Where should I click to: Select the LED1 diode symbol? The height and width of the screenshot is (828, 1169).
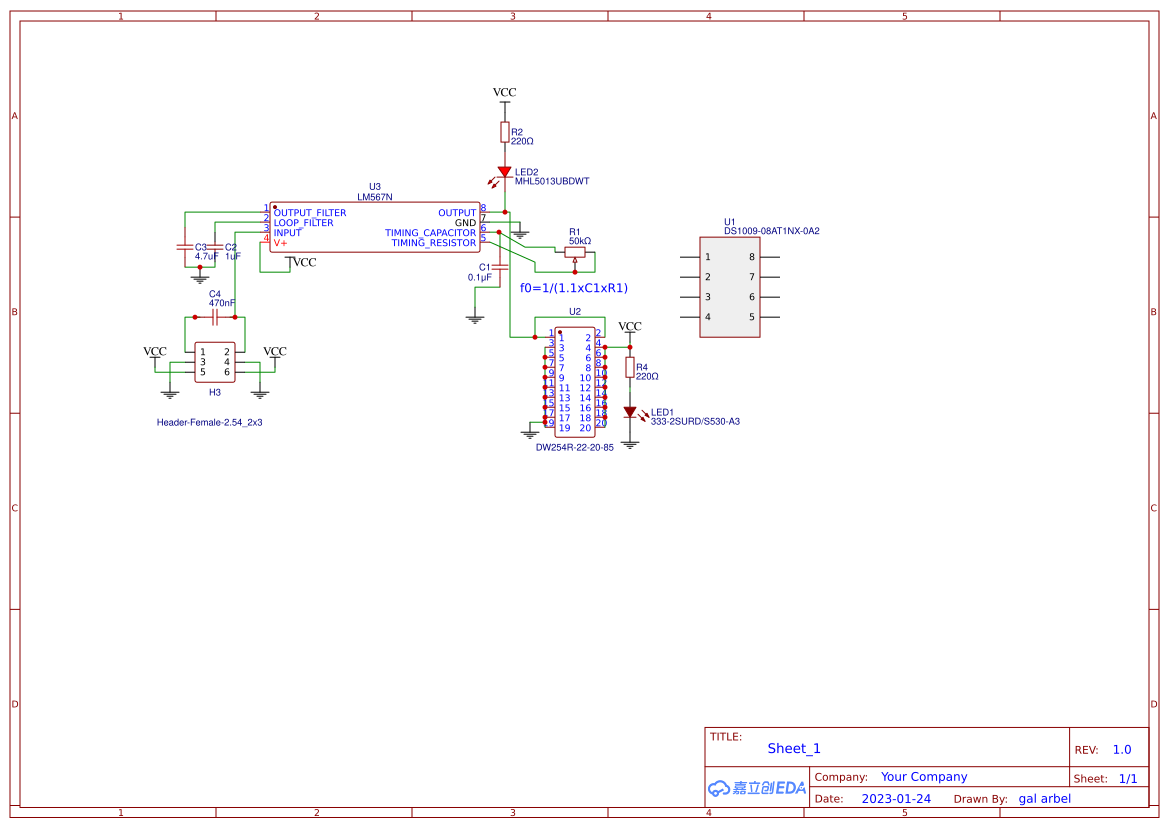click(x=630, y=412)
